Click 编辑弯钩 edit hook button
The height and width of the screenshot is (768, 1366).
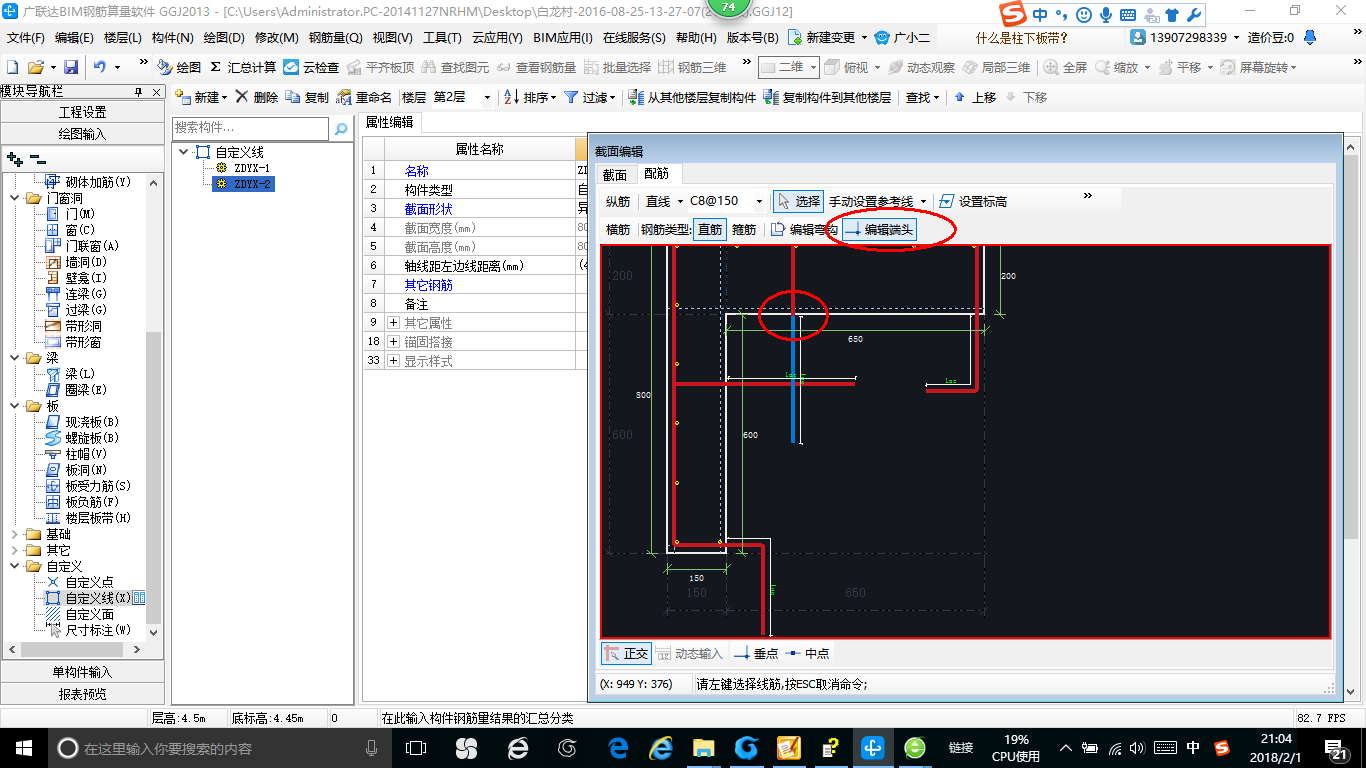pyautogui.click(x=804, y=229)
